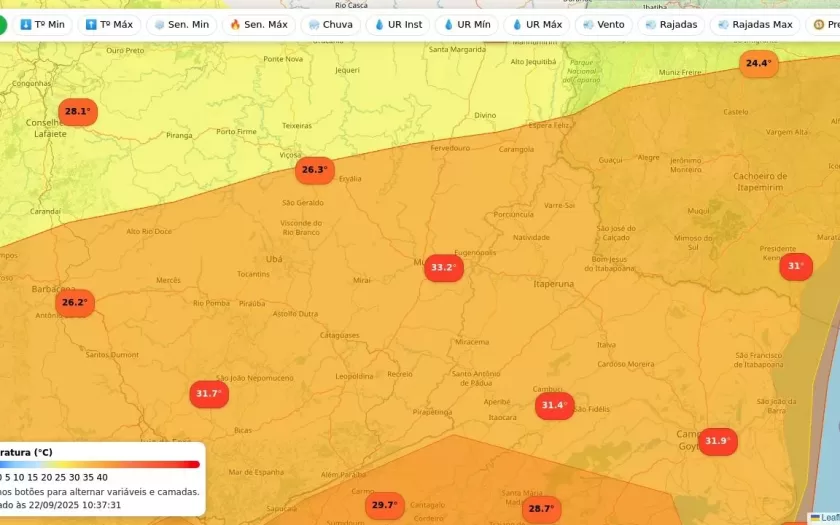Click the 24.4° temperature marker
The image size is (840, 525).
pyautogui.click(x=758, y=64)
